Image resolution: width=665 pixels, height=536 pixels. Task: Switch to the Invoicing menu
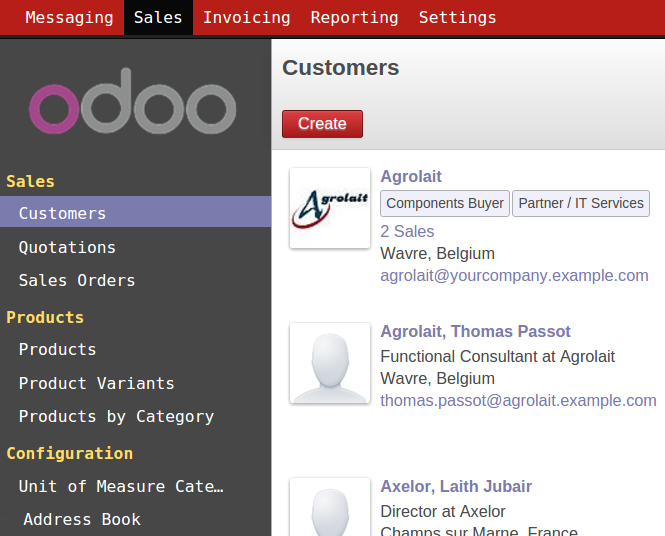pyautogui.click(x=246, y=17)
